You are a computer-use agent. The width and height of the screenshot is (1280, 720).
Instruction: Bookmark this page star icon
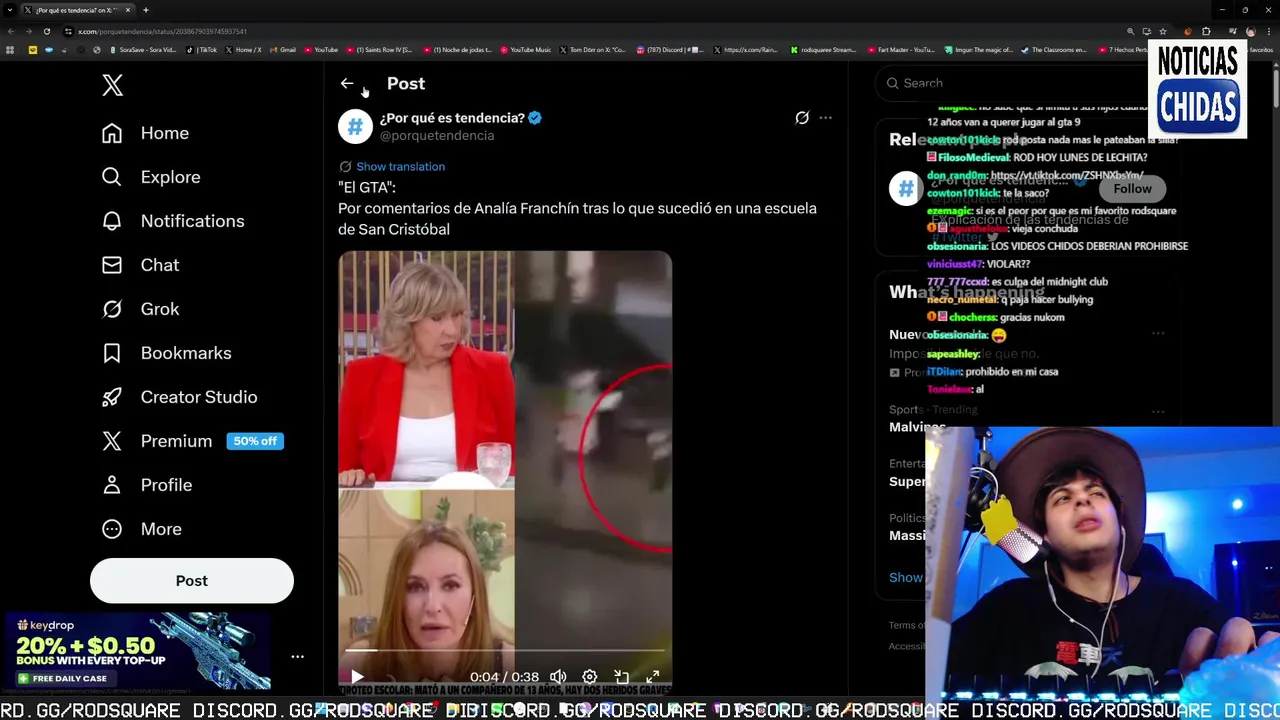tap(1162, 31)
